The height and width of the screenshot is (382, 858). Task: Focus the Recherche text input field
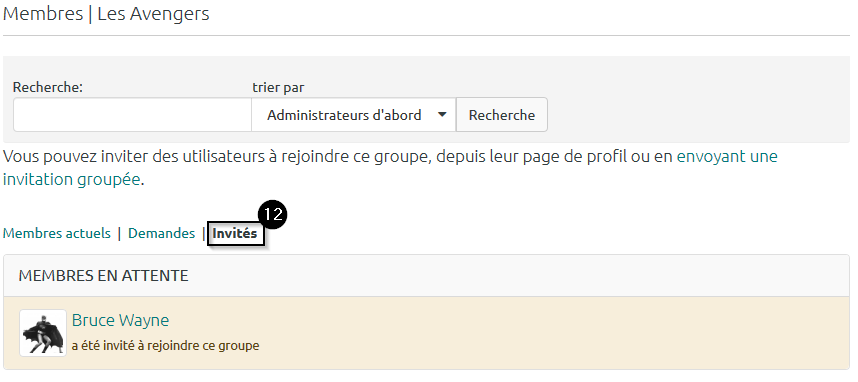(132, 115)
